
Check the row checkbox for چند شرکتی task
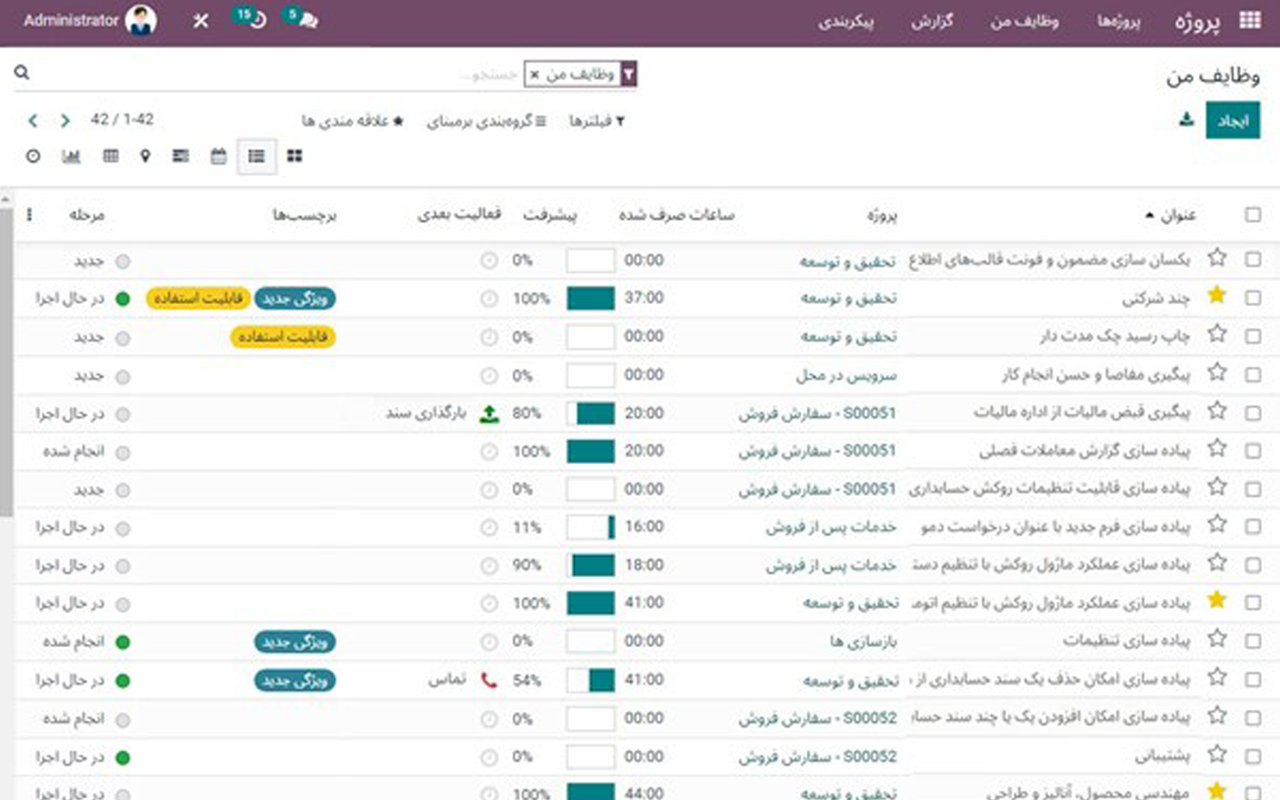coord(1252,296)
